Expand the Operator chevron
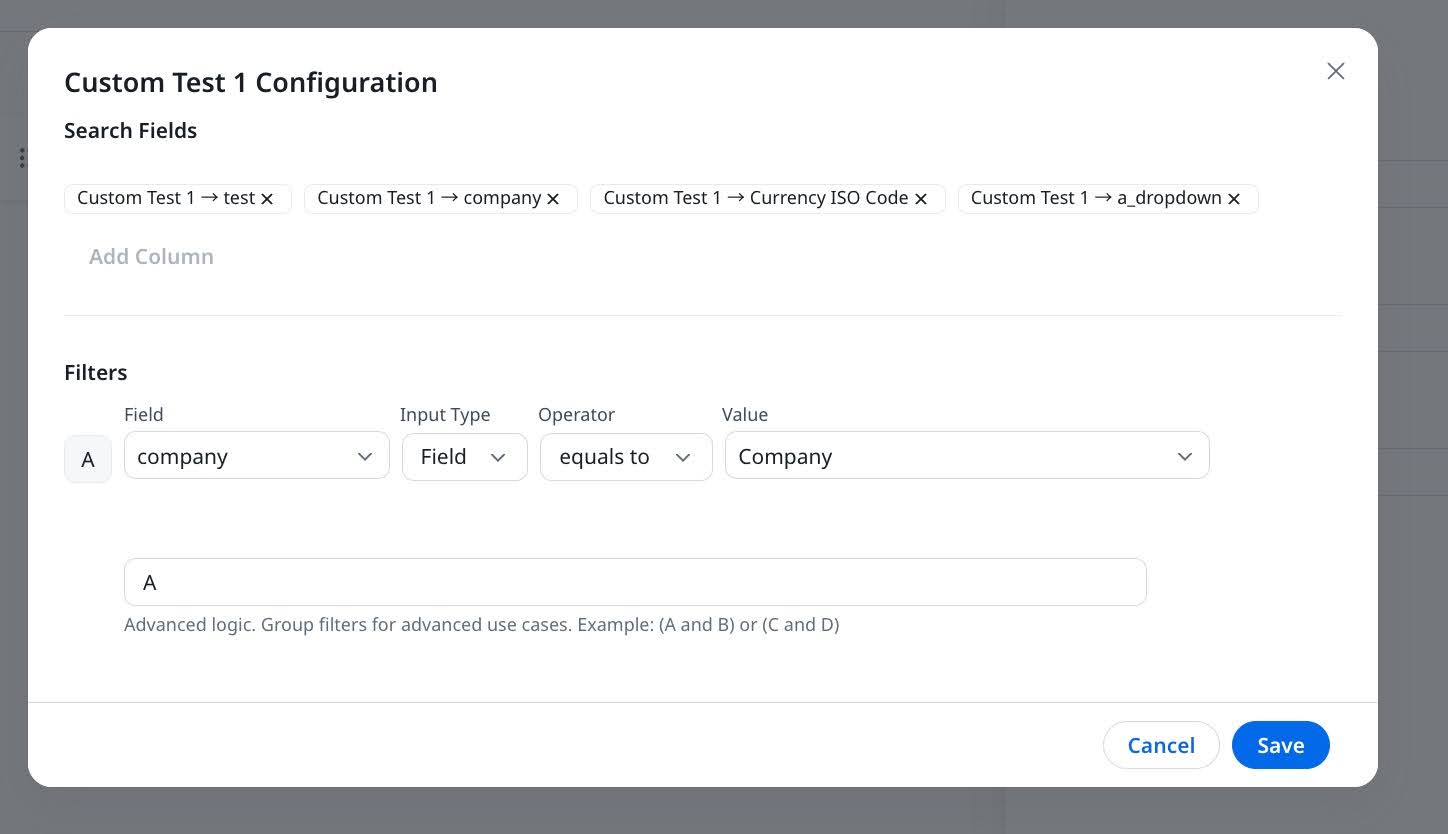The width and height of the screenshot is (1448, 834). click(683, 457)
